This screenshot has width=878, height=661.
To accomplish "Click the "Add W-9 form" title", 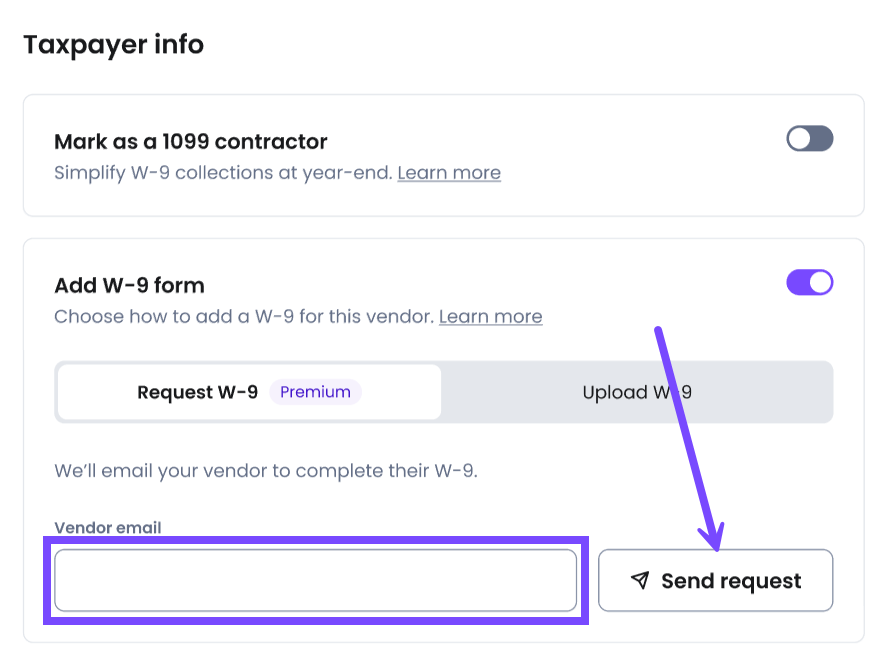I will tap(129, 285).
